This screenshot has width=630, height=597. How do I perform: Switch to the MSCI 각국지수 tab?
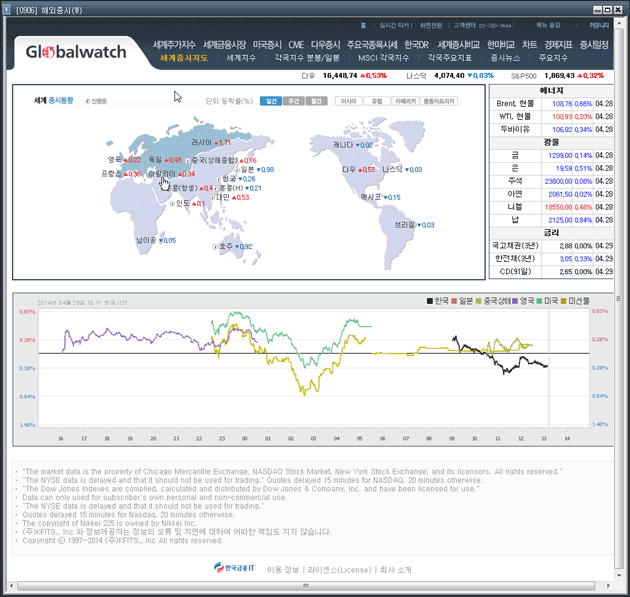(383, 58)
